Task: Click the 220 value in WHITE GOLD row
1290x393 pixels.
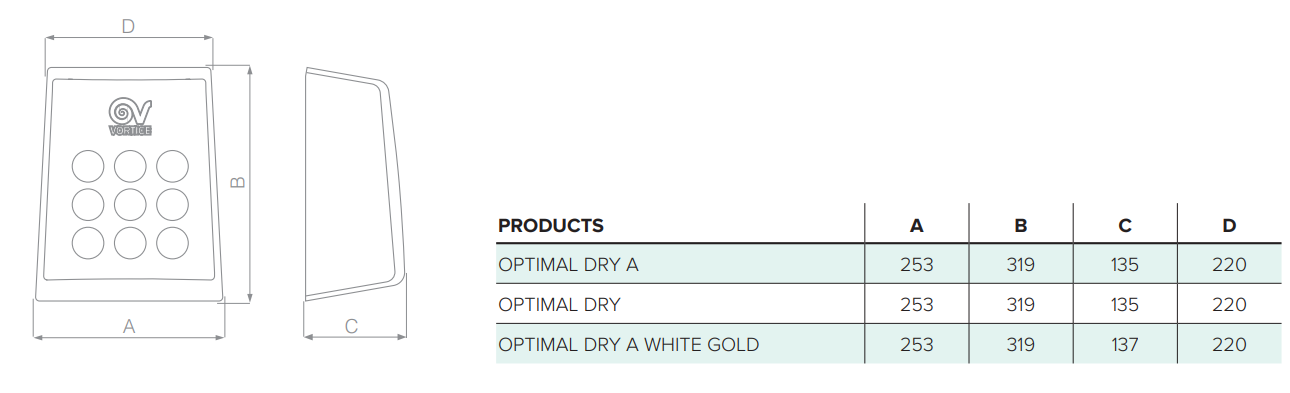Action: [x=1229, y=345]
